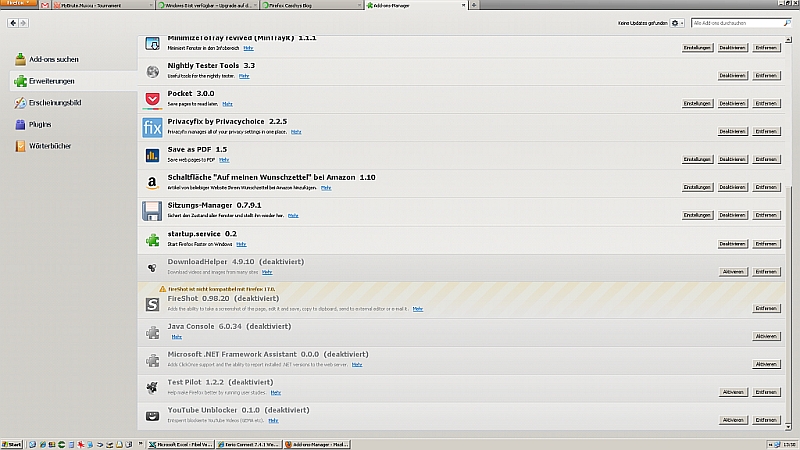Click the forward arrow button
800x450 pixels.
click(23, 23)
